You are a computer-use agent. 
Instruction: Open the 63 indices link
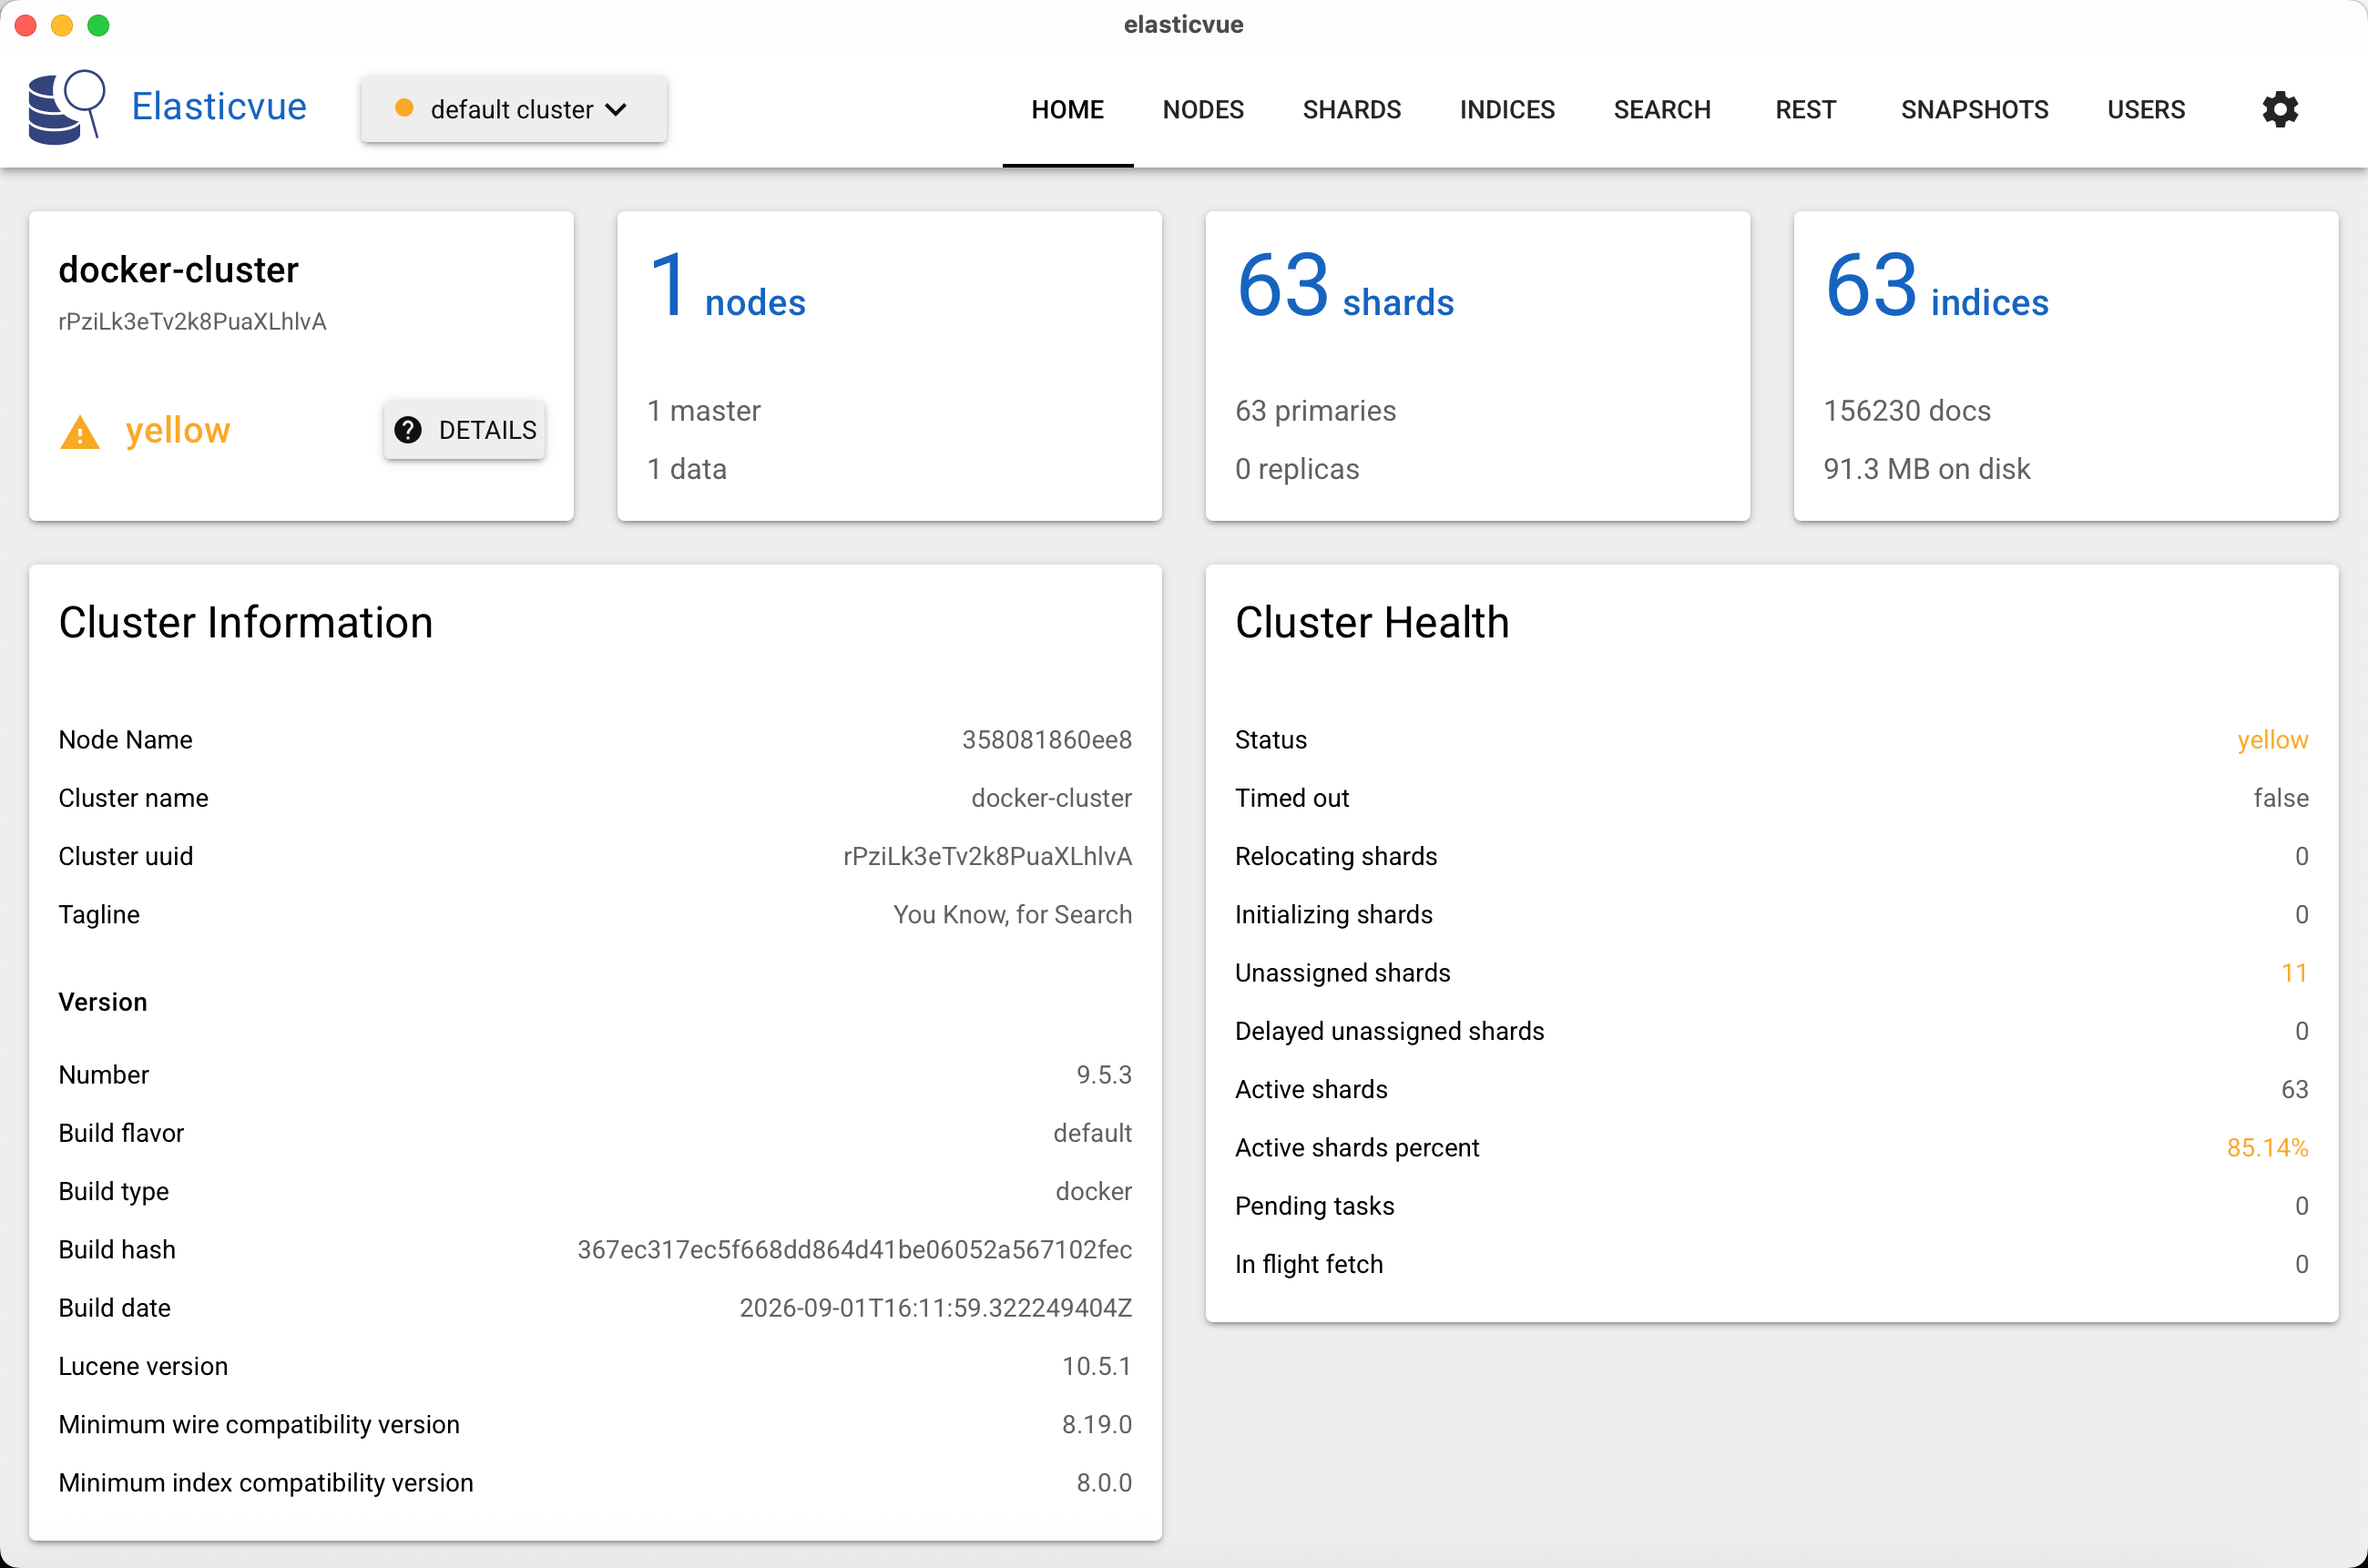tap(1937, 287)
